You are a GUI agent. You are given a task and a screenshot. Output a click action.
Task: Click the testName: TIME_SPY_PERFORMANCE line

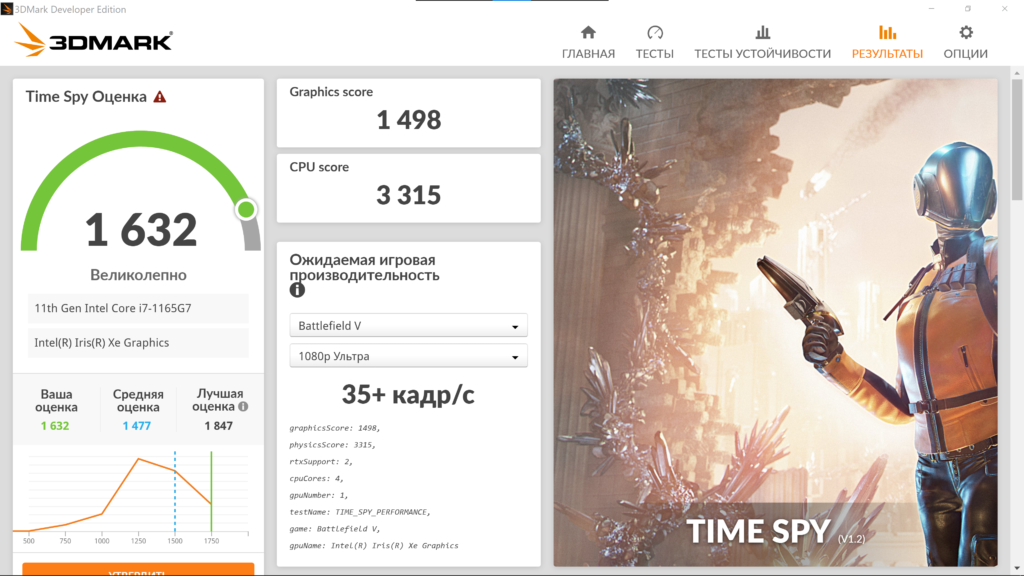(x=360, y=512)
